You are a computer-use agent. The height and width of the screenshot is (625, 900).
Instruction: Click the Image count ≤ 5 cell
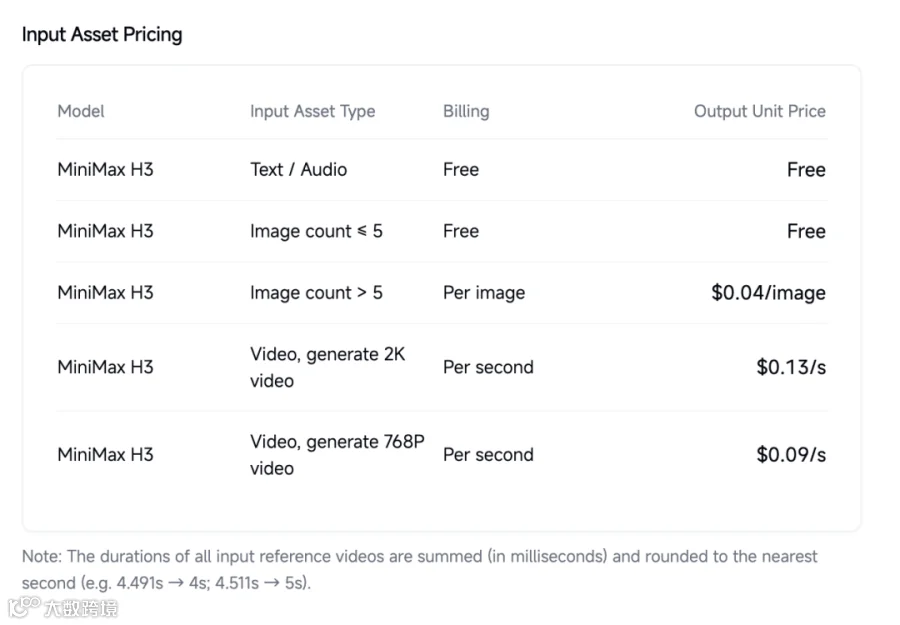316,231
